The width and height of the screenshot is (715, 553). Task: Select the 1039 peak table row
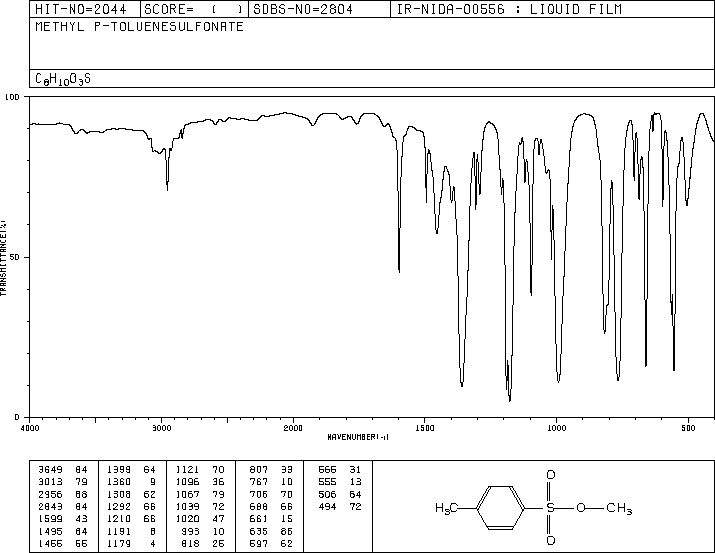coord(200,506)
